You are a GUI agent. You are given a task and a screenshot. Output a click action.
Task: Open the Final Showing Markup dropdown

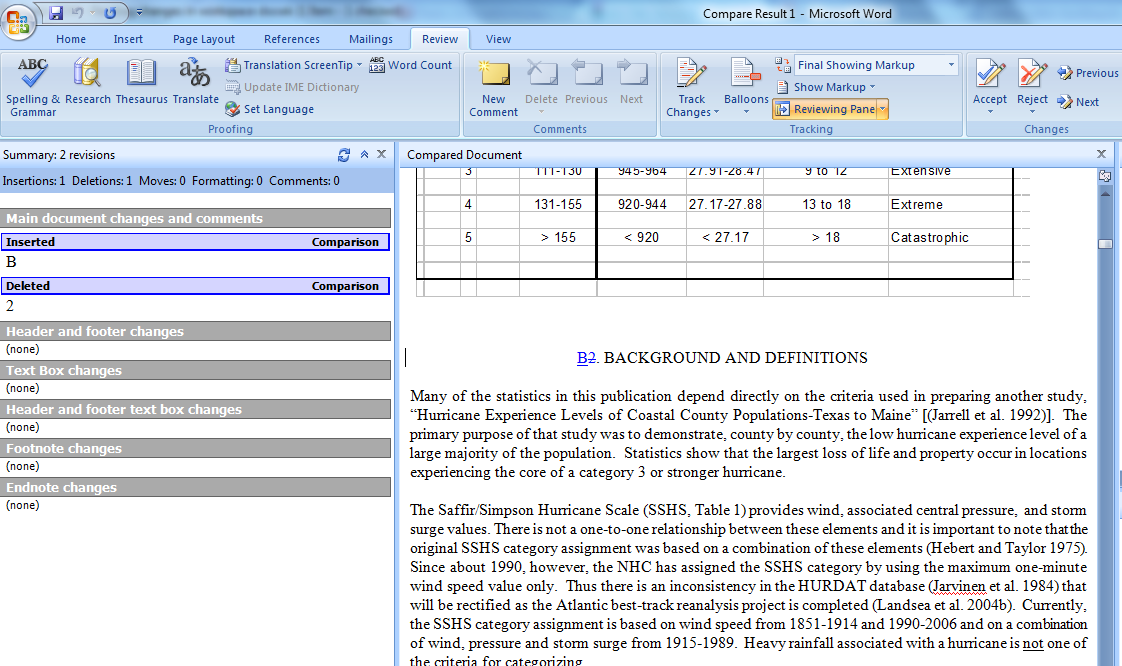click(x=874, y=64)
